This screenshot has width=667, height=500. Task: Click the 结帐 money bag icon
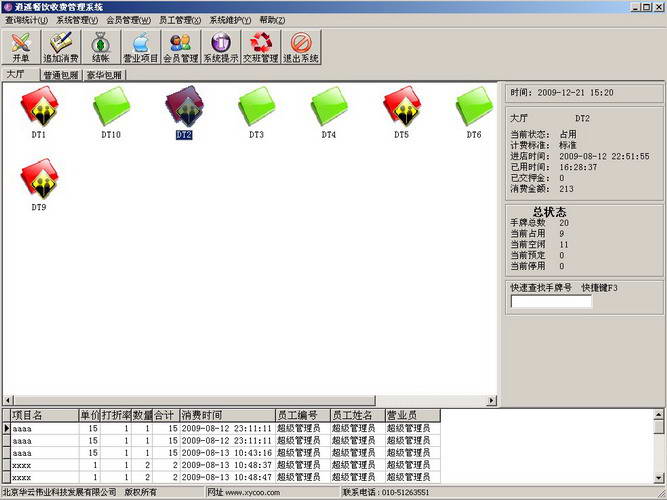(x=101, y=47)
